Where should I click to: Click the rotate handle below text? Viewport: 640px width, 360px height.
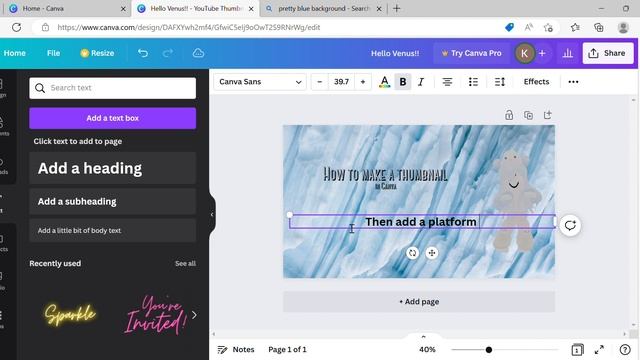(x=413, y=253)
